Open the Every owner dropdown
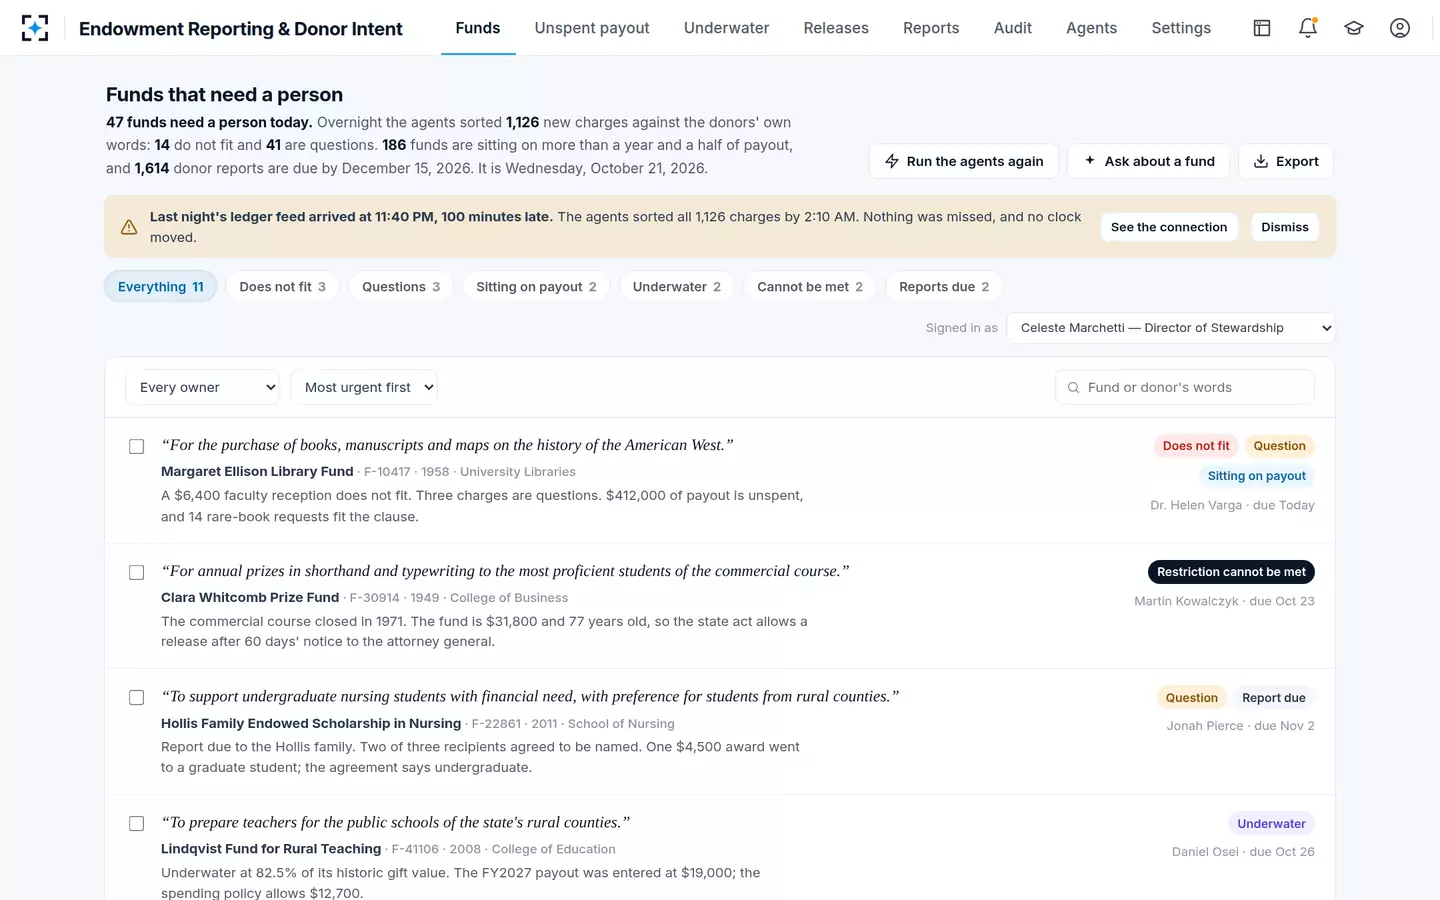Image resolution: width=1440 pixels, height=900 pixels. [203, 388]
